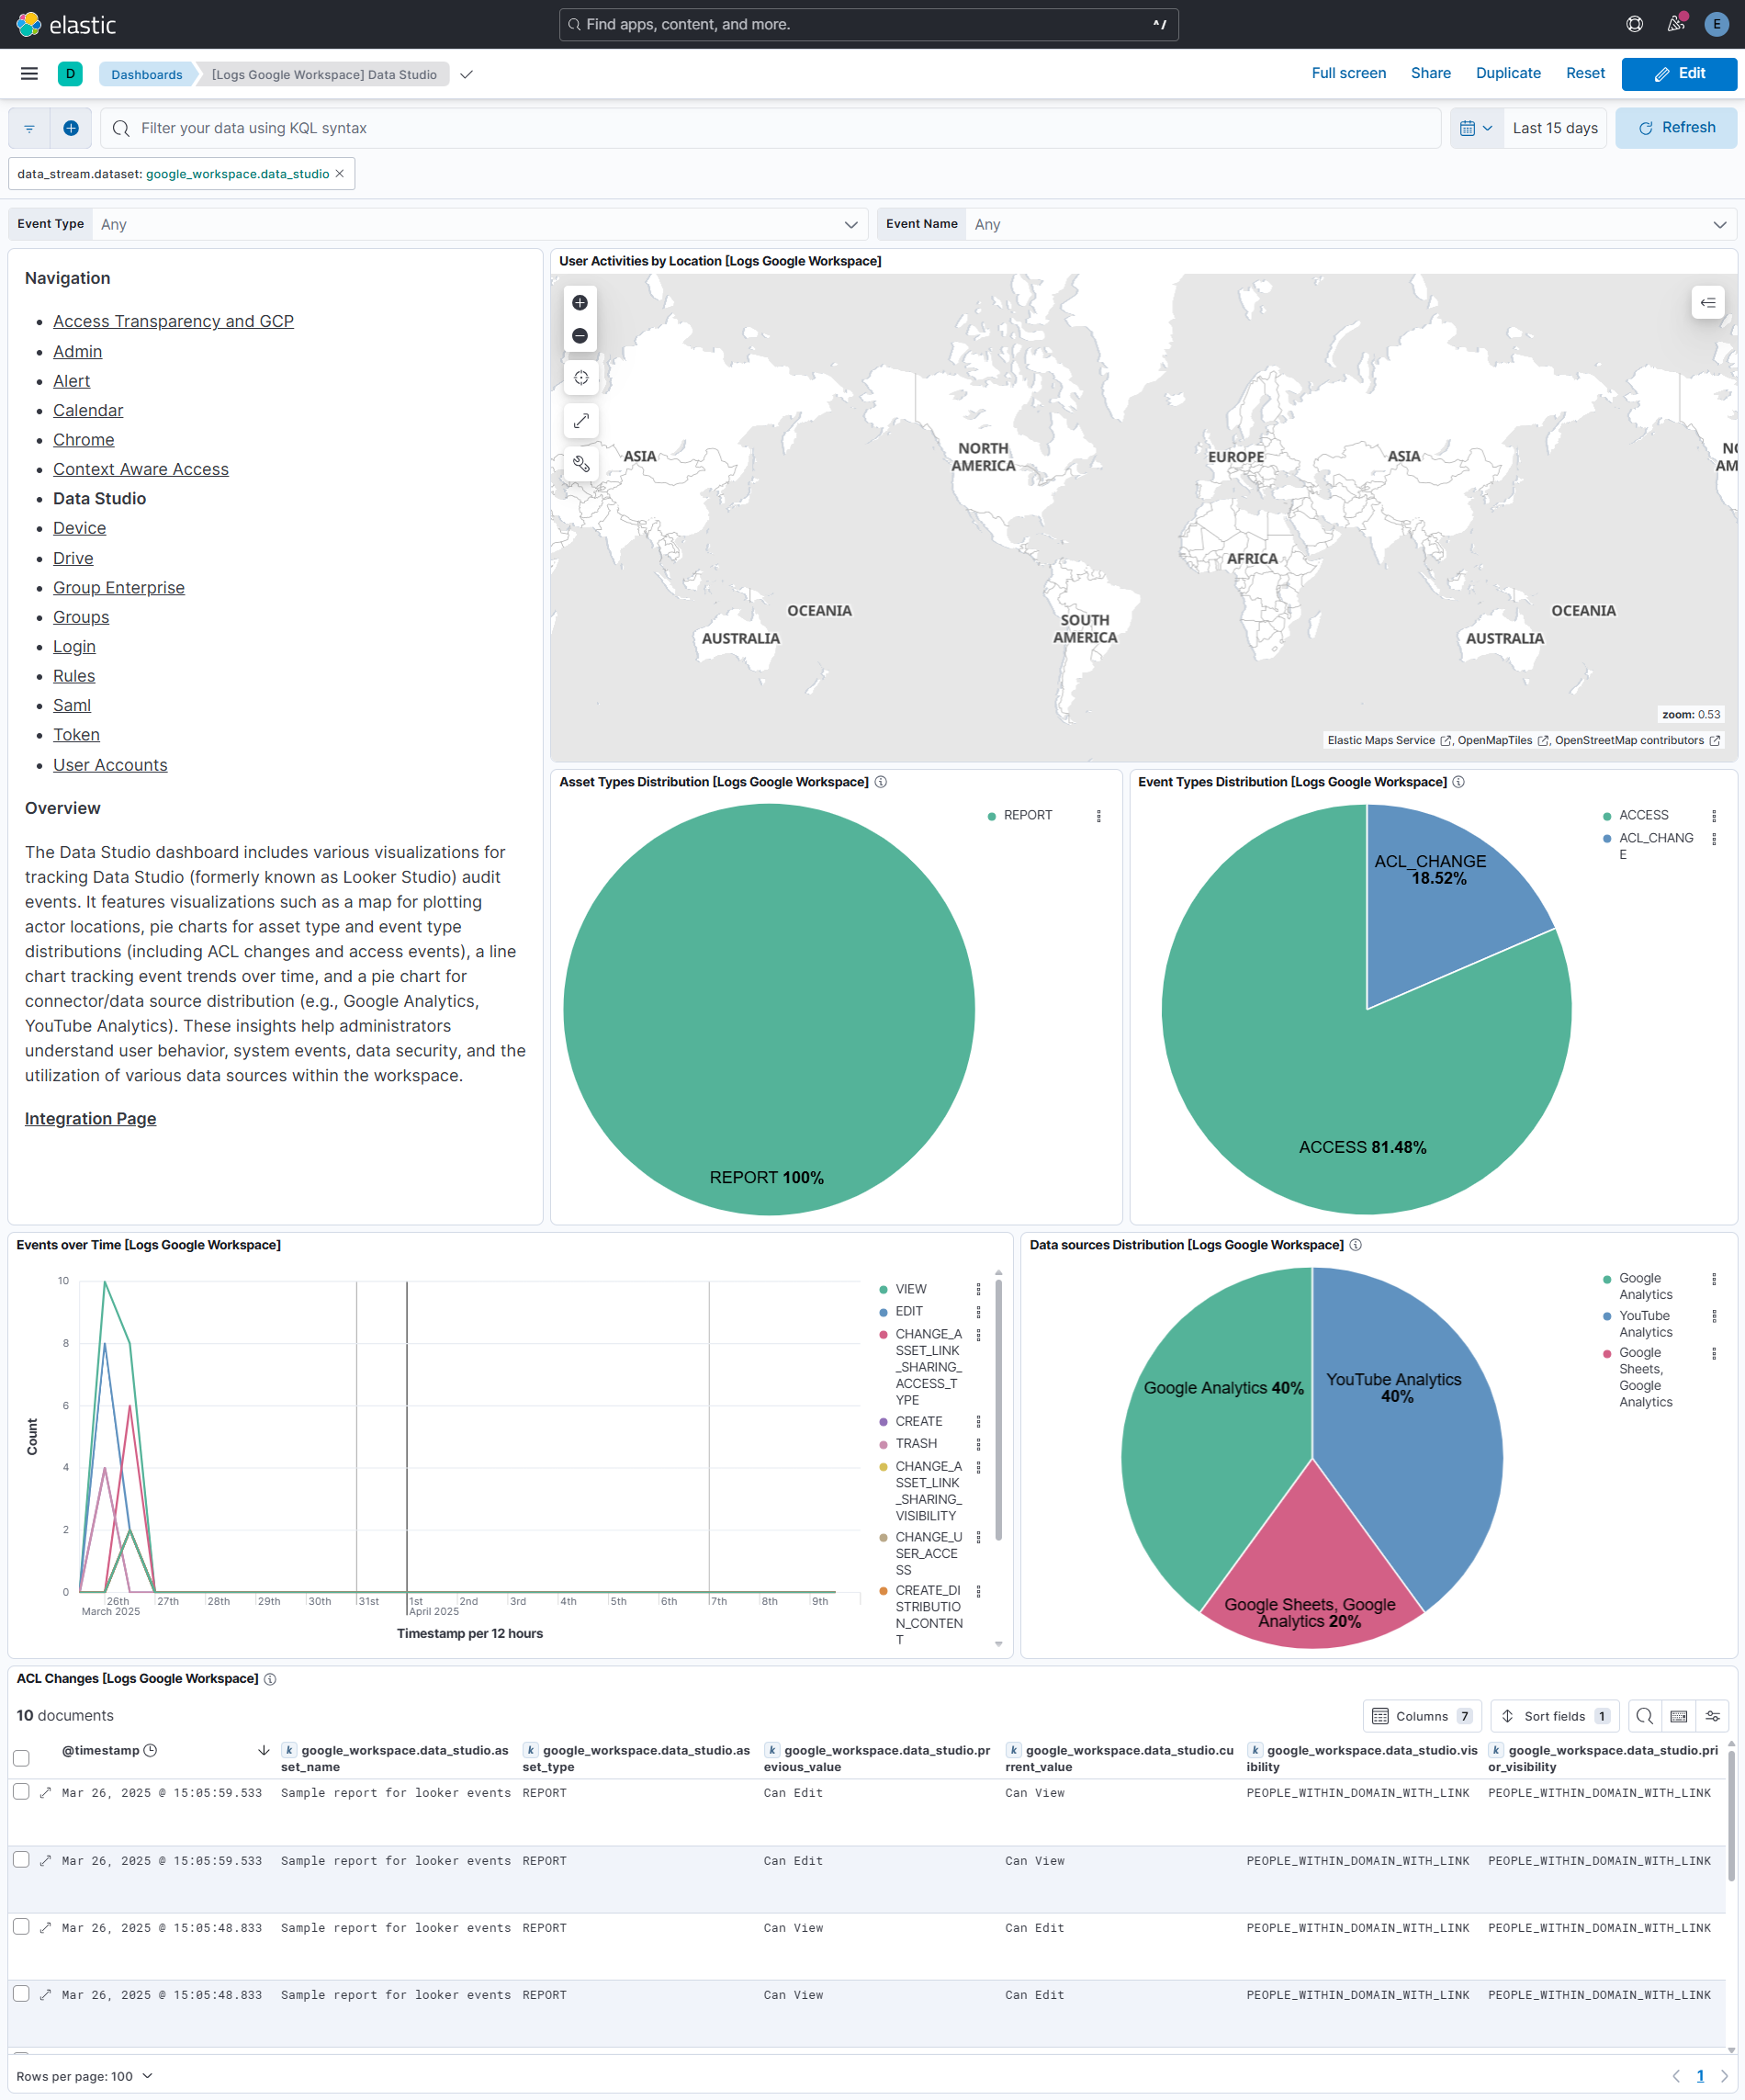
Task: Open the map tools wrench icon
Action: [x=580, y=463]
